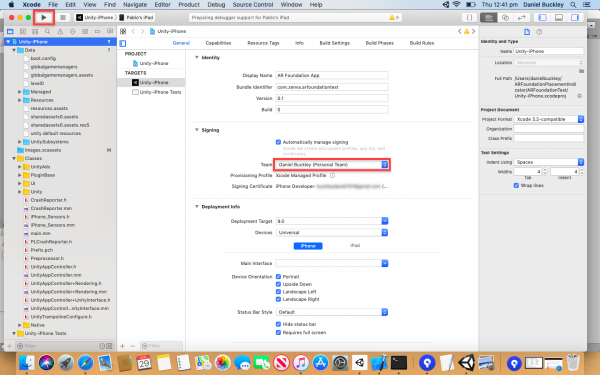Collapse the Signing section

click(x=197, y=130)
